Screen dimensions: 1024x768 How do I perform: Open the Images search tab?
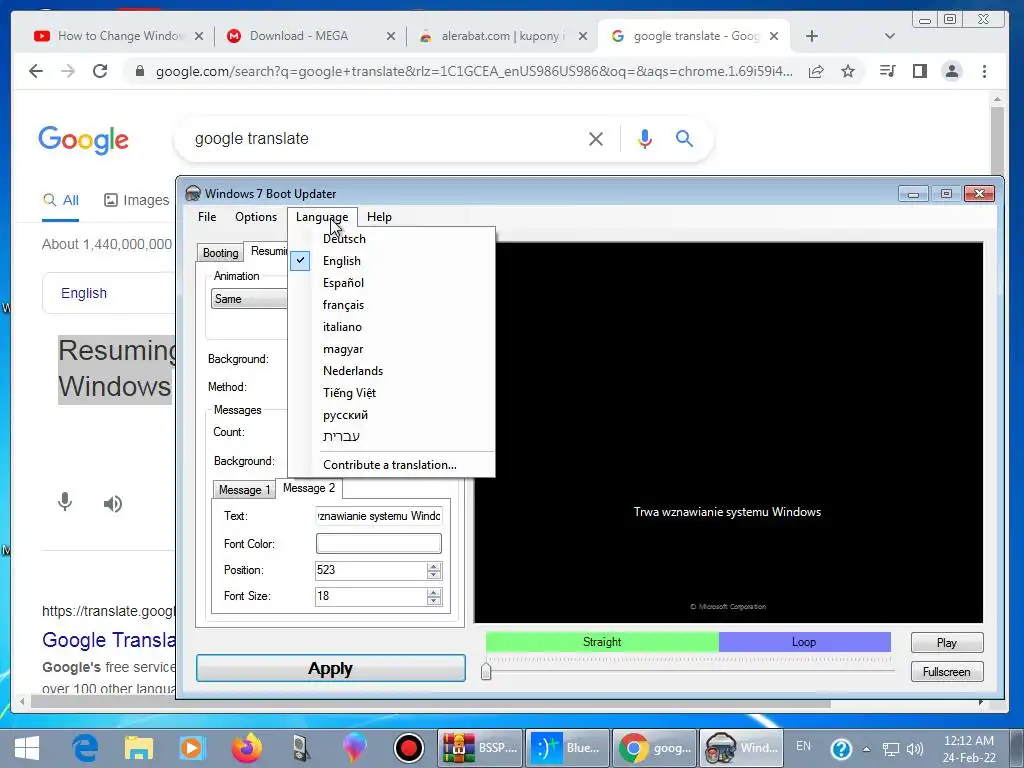pos(136,200)
